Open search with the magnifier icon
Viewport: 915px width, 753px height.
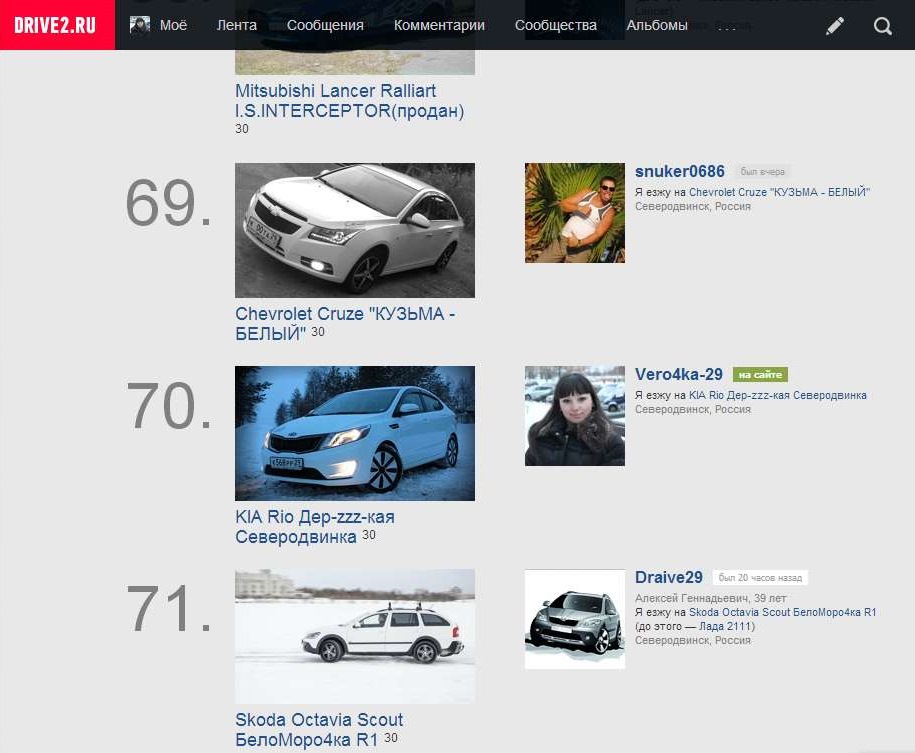(x=882, y=25)
